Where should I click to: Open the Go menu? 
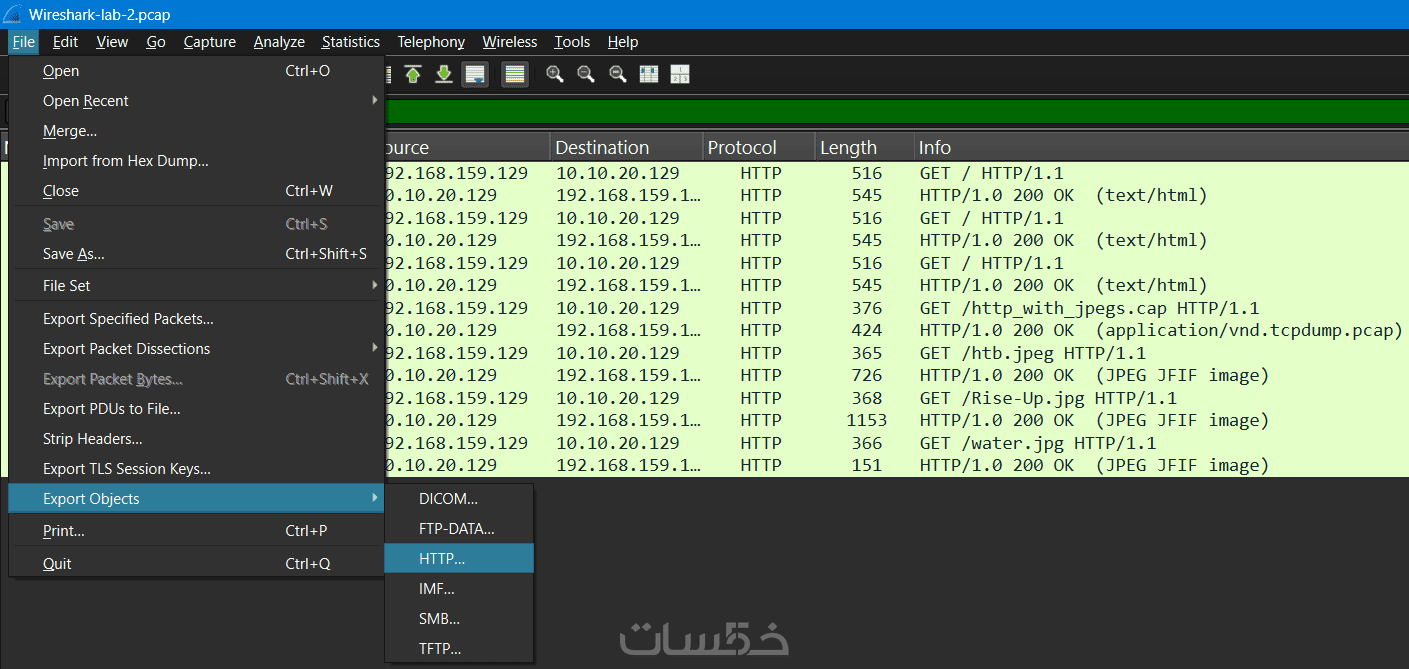(x=156, y=42)
